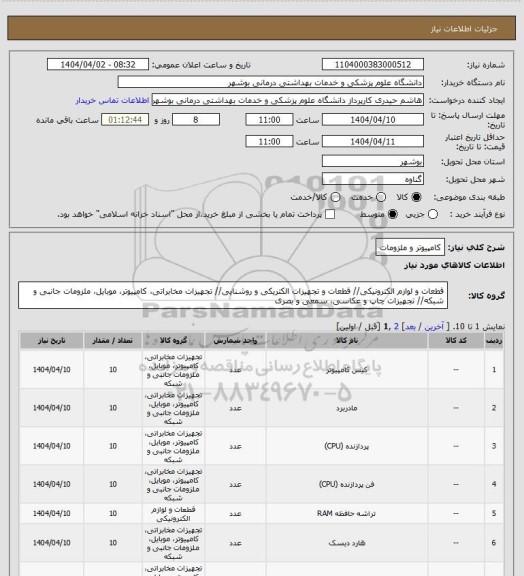Click the کامپیوتر و ملزومات description box
This screenshot has width=524, height=576.
click(410, 247)
